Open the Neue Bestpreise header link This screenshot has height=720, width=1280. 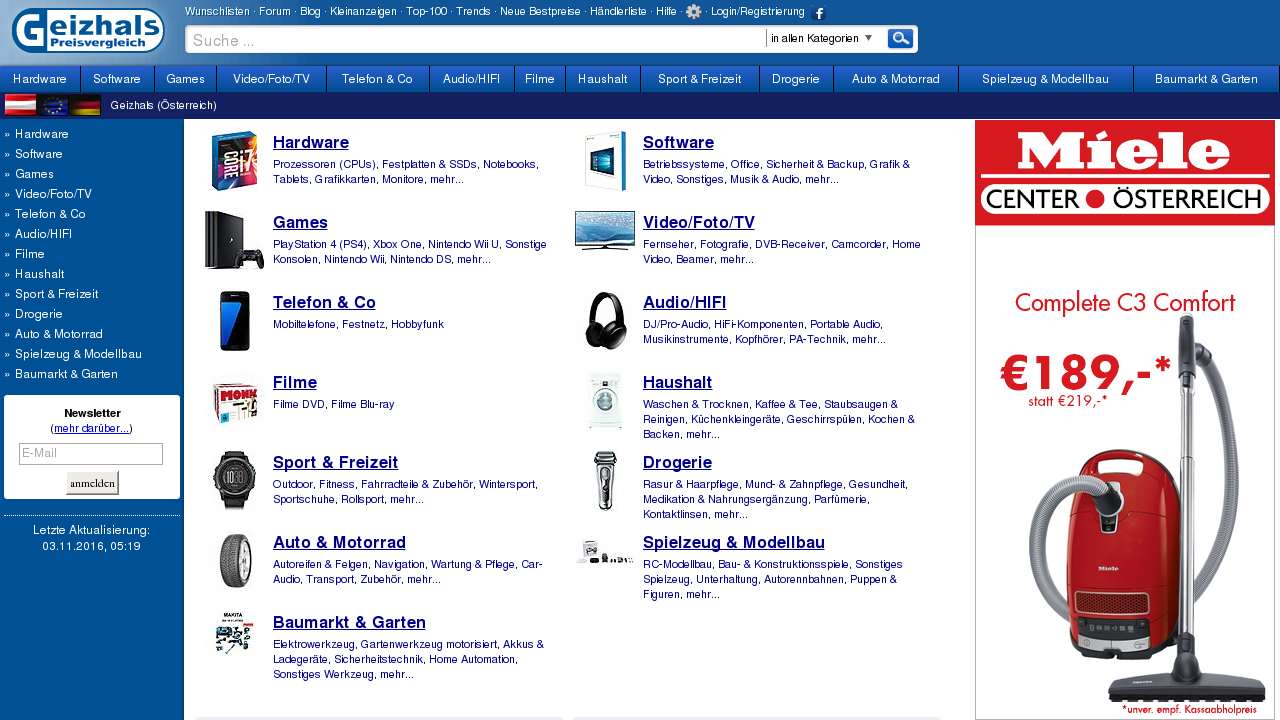[x=540, y=11]
